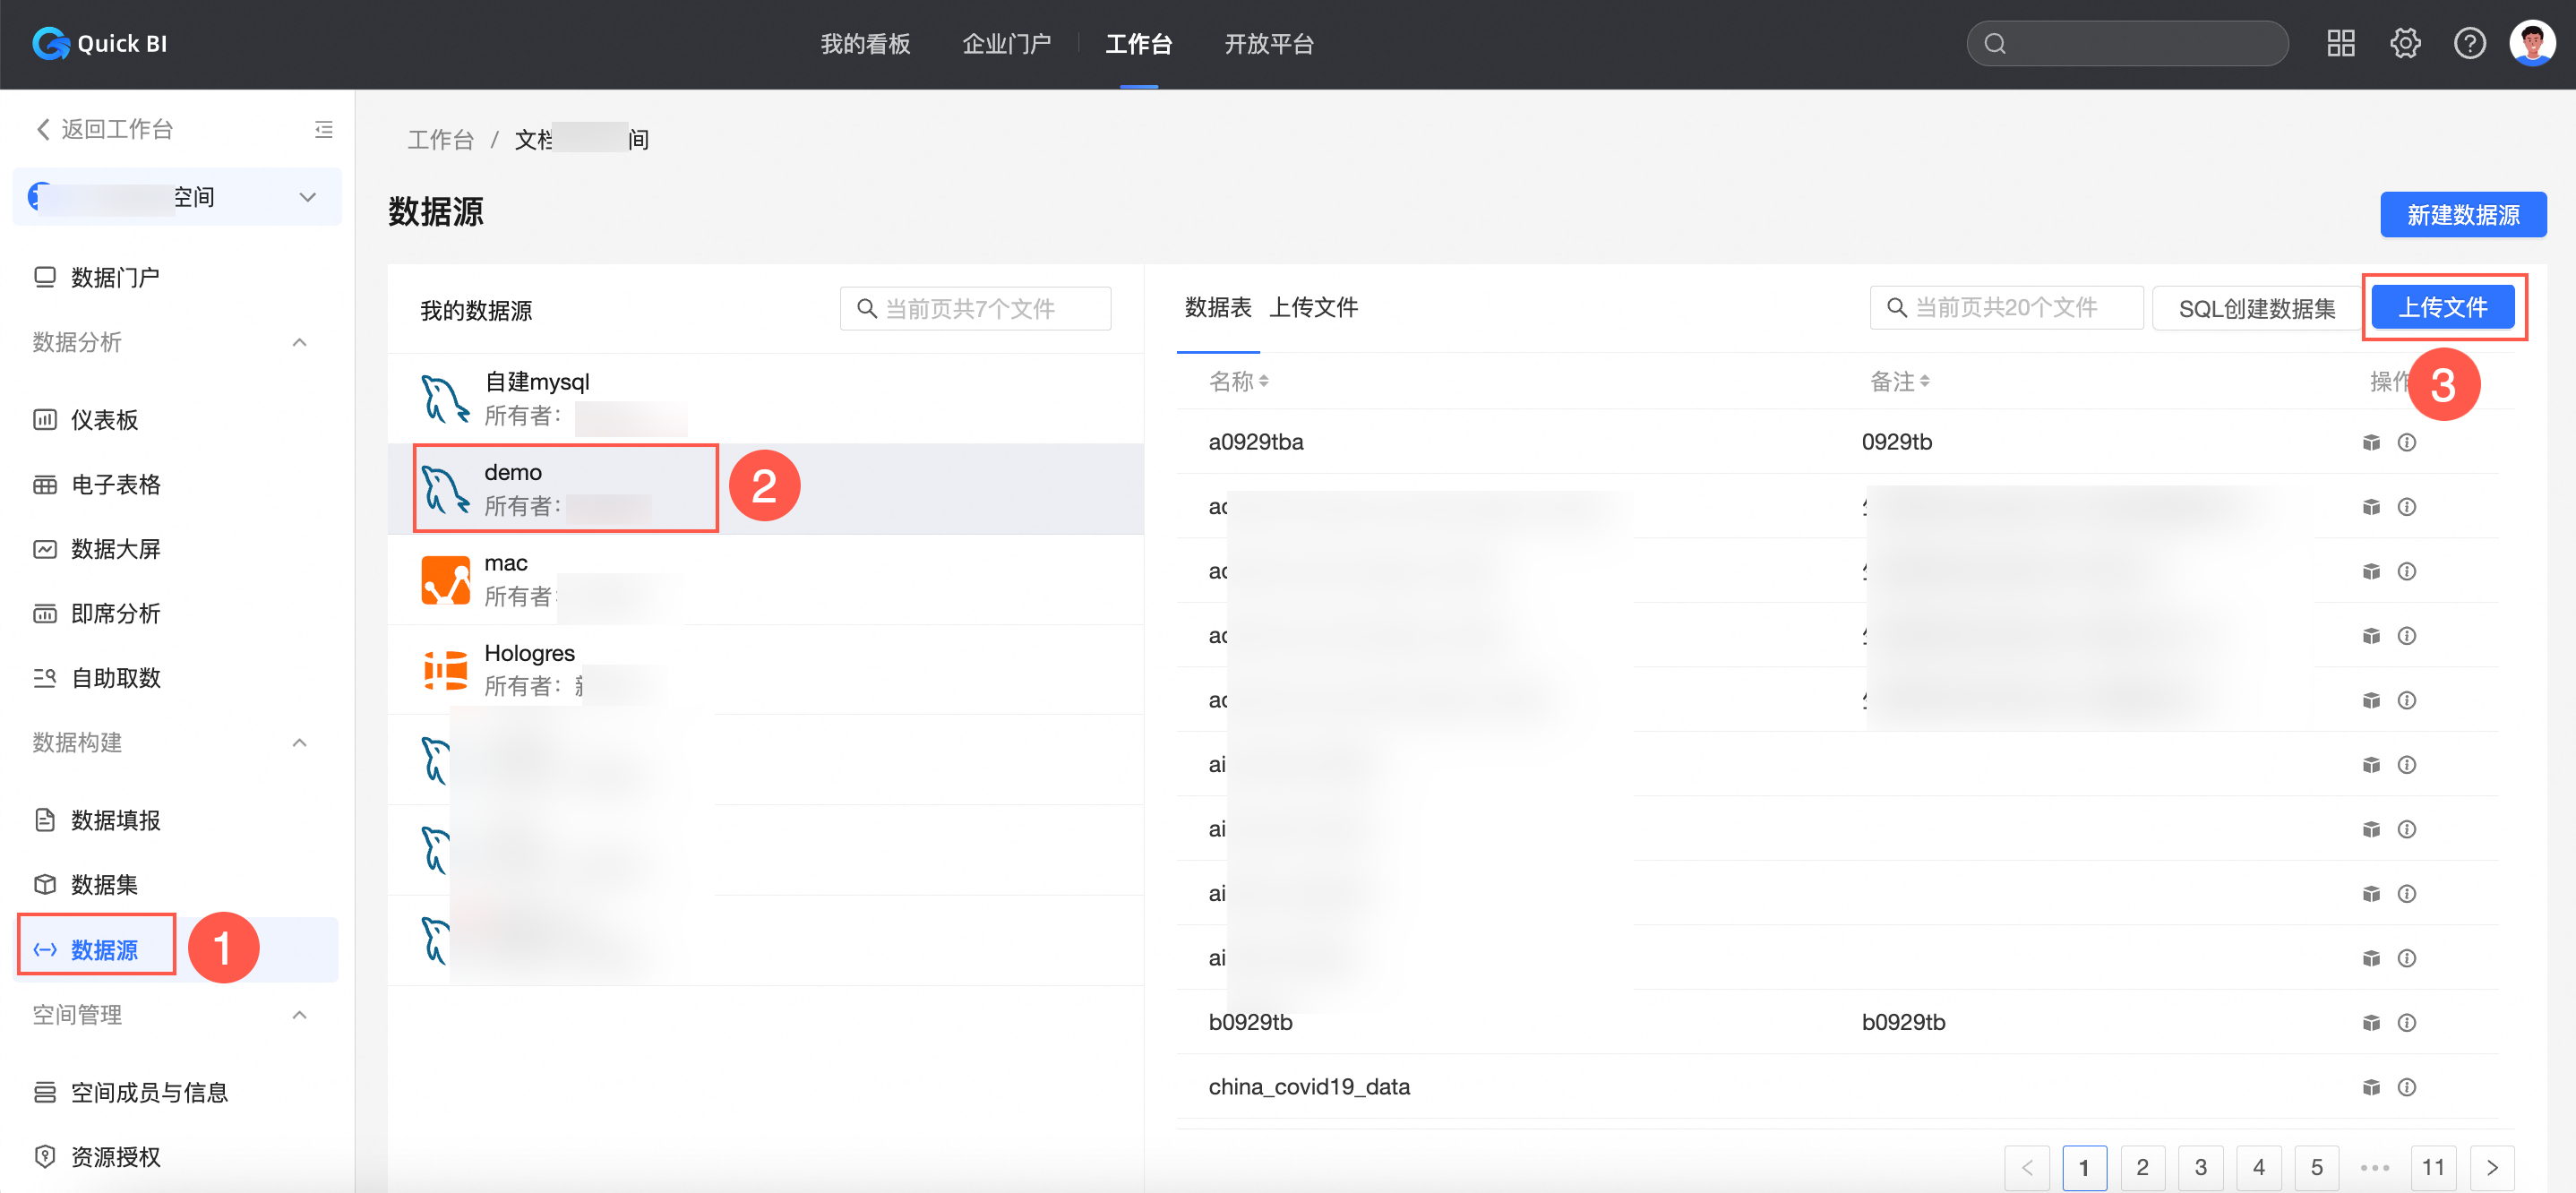Open 开放平台 in top navigation
Image resolution: width=2576 pixels, height=1193 pixels.
pyautogui.click(x=1269, y=44)
